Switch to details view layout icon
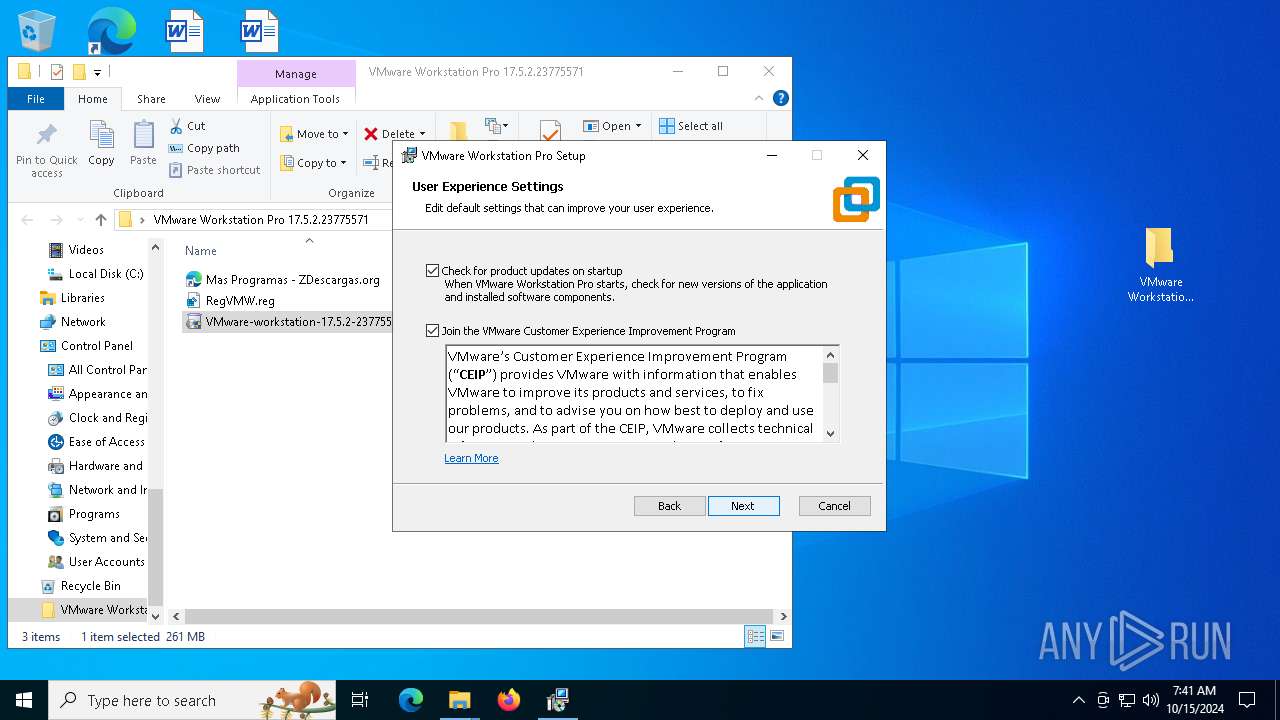The image size is (1280, 720). click(755, 636)
